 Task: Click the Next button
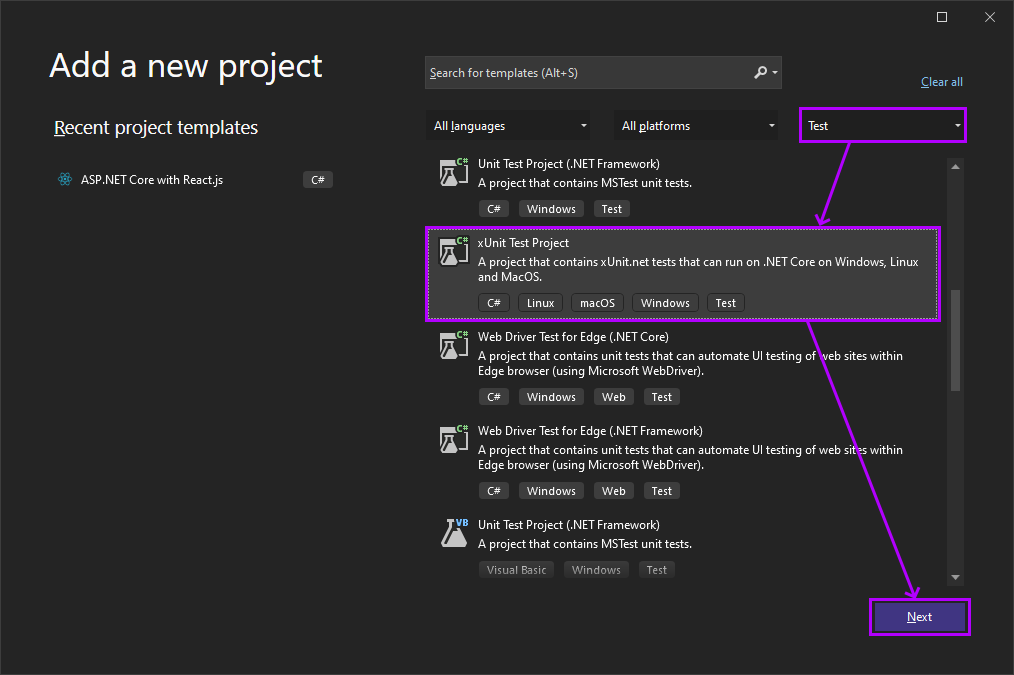click(920, 617)
